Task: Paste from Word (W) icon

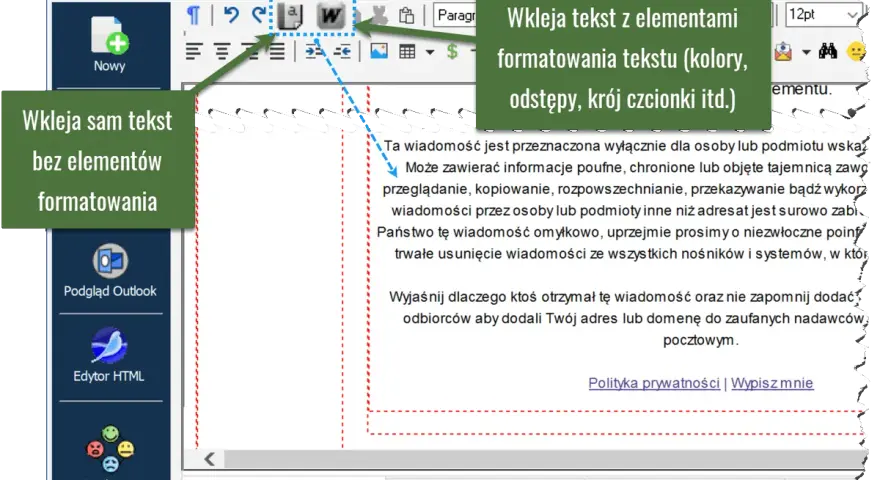Action: pos(330,16)
